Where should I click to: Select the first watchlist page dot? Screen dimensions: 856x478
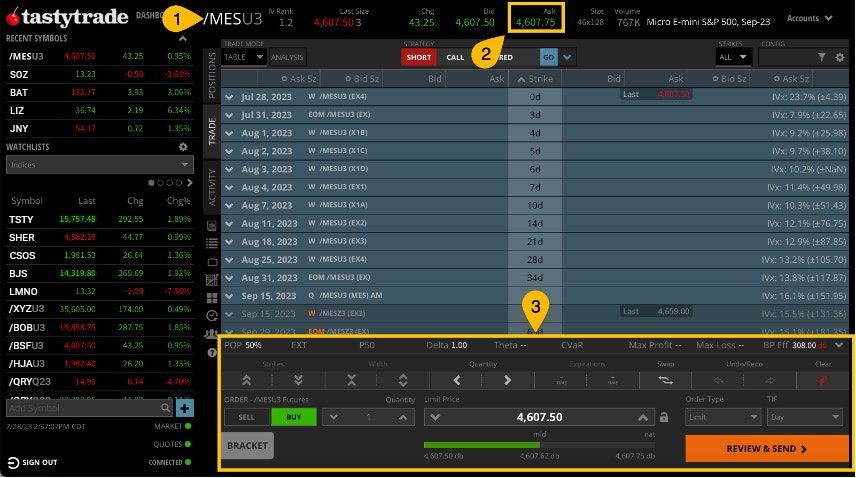pyautogui.click(x=151, y=183)
